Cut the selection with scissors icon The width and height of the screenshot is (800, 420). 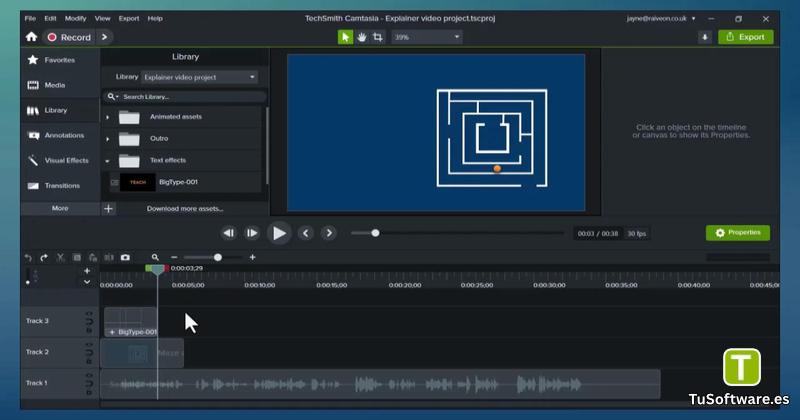click(60, 258)
